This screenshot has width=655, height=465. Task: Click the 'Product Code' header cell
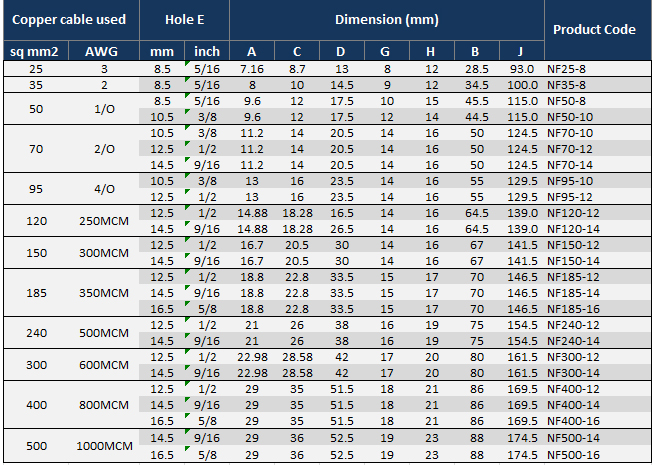(x=598, y=30)
